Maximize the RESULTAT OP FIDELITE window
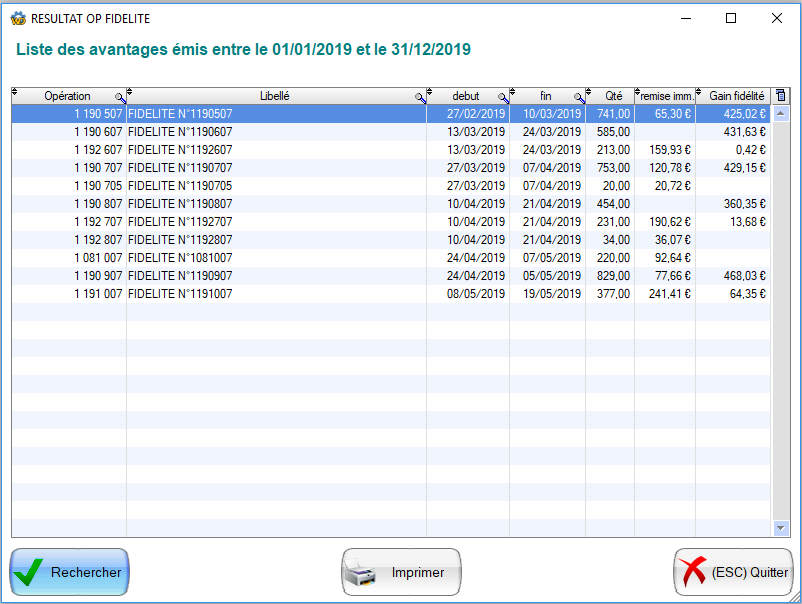Screen dimensions: 802x604 pyautogui.click(x=731, y=18)
